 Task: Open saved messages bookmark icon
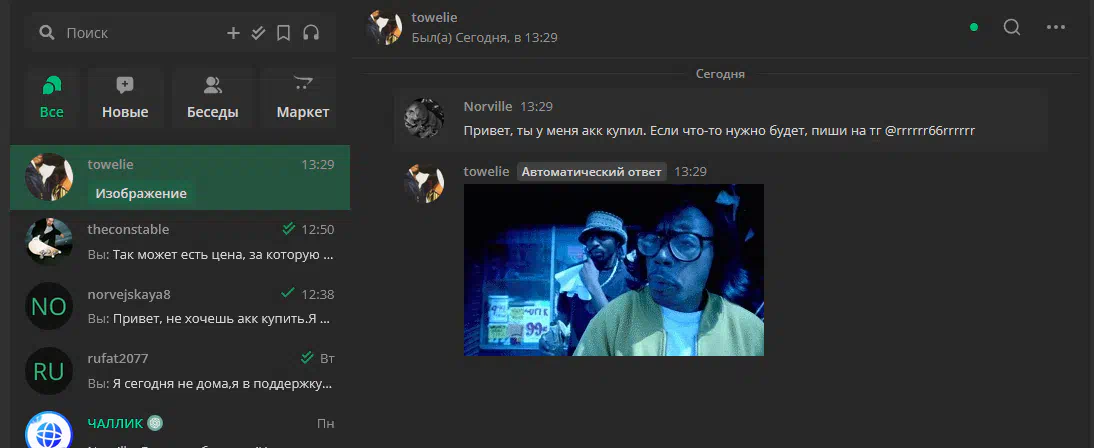click(x=283, y=33)
